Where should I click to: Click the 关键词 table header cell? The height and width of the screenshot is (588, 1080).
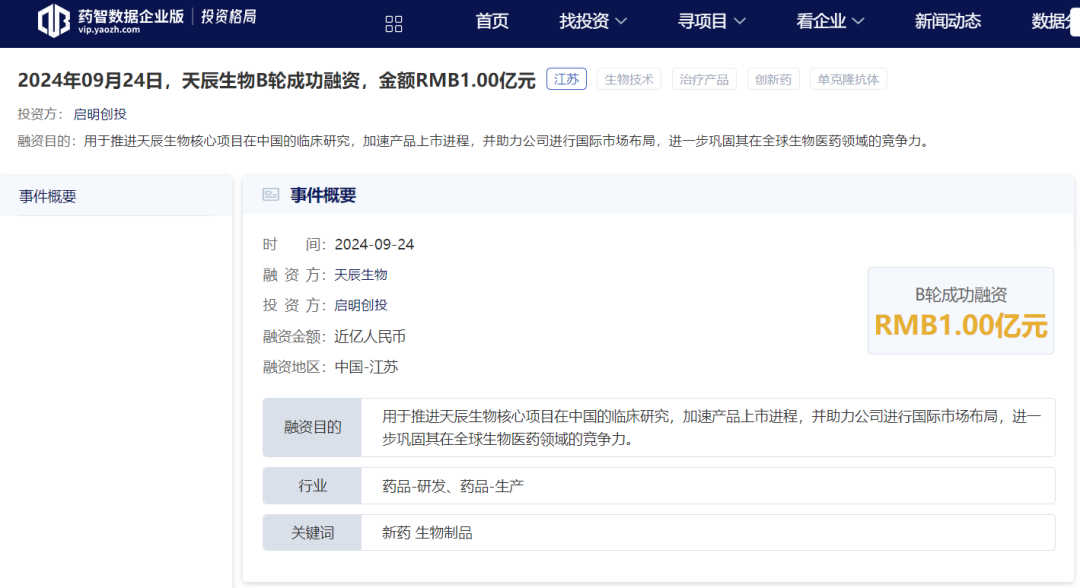(x=312, y=533)
